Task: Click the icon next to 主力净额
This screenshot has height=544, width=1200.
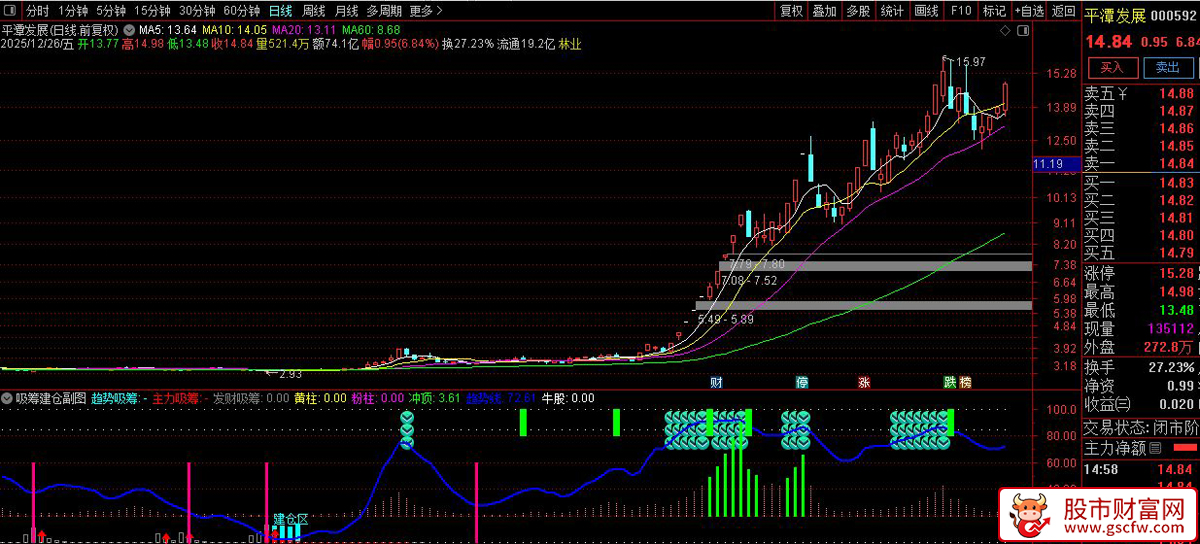Action: pos(1155,448)
